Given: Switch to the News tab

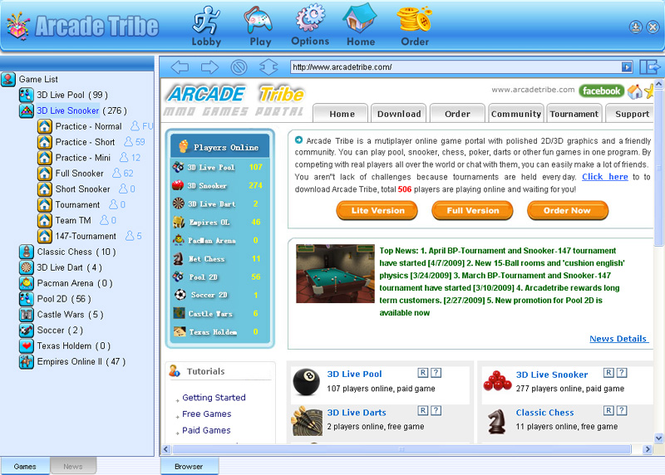Looking at the screenshot, I should click(x=73, y=467).
